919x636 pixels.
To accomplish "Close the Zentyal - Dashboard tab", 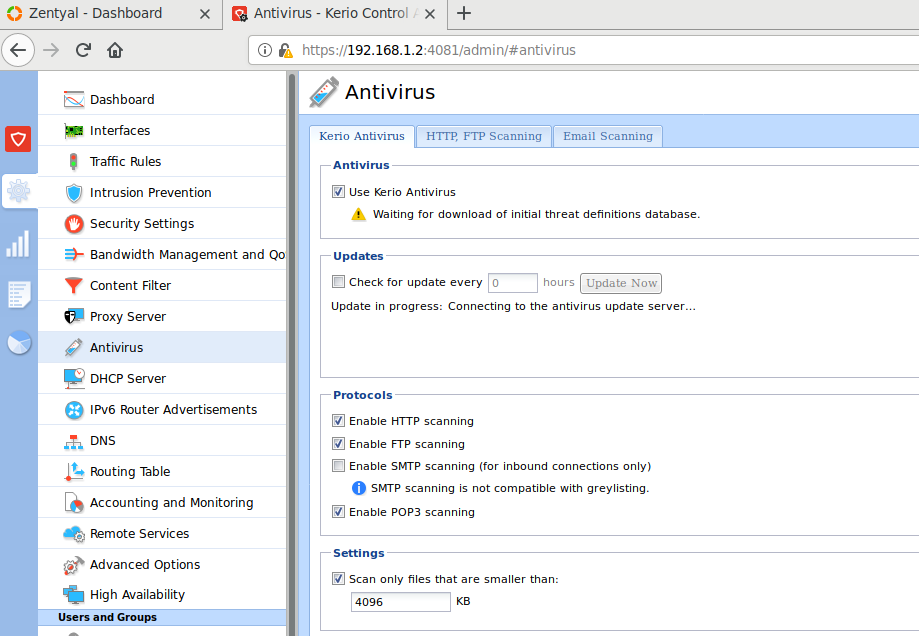I will tap(205, 14).
